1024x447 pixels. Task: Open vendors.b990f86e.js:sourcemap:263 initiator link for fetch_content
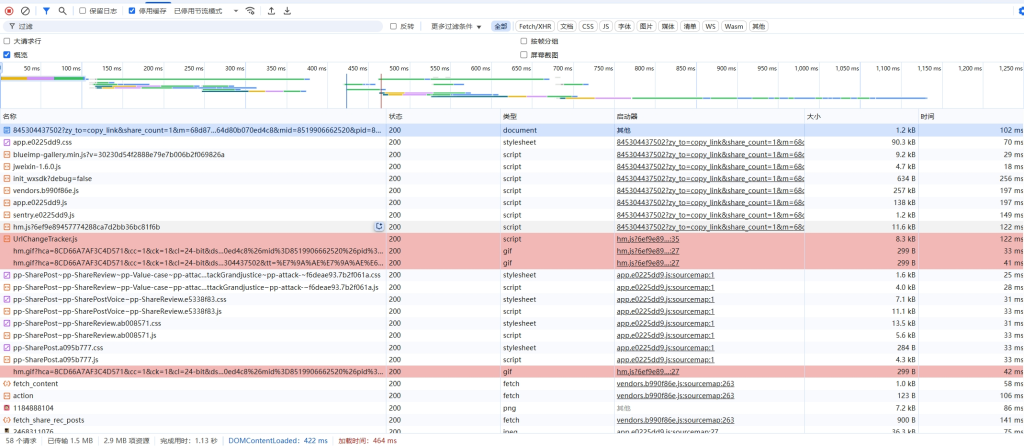[675, 383]
